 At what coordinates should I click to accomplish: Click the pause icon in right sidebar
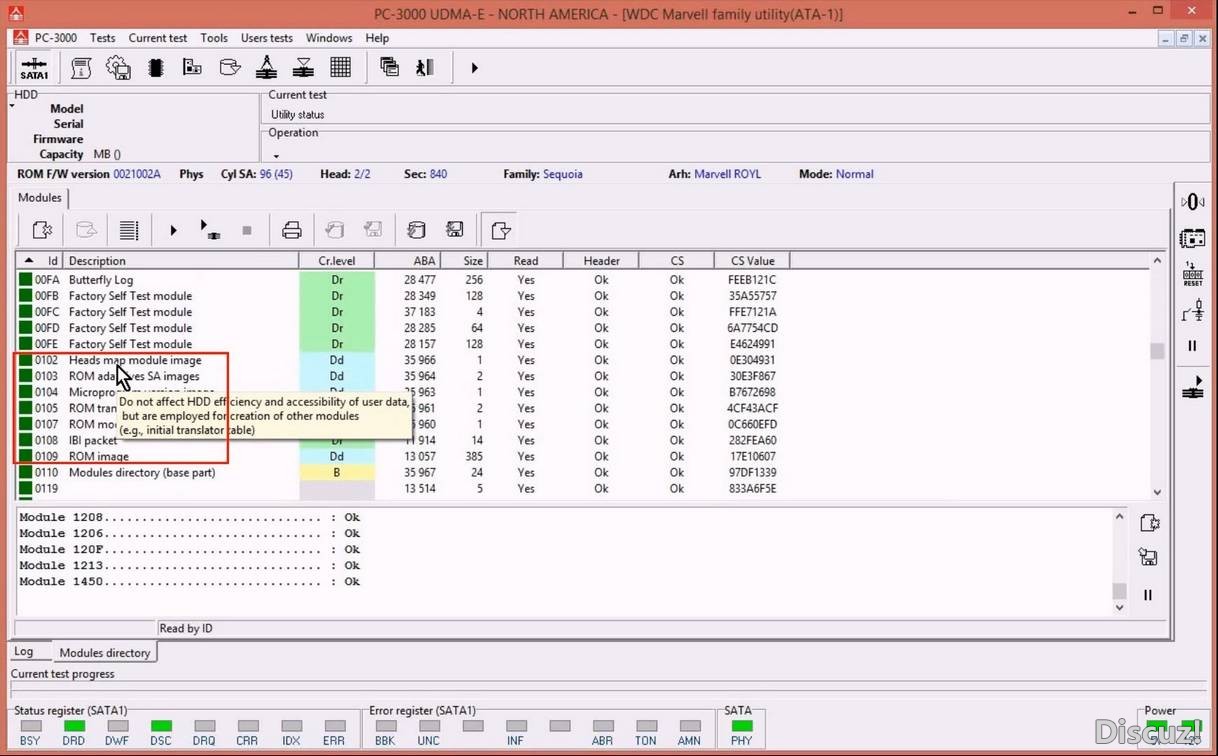(1193, 346)
